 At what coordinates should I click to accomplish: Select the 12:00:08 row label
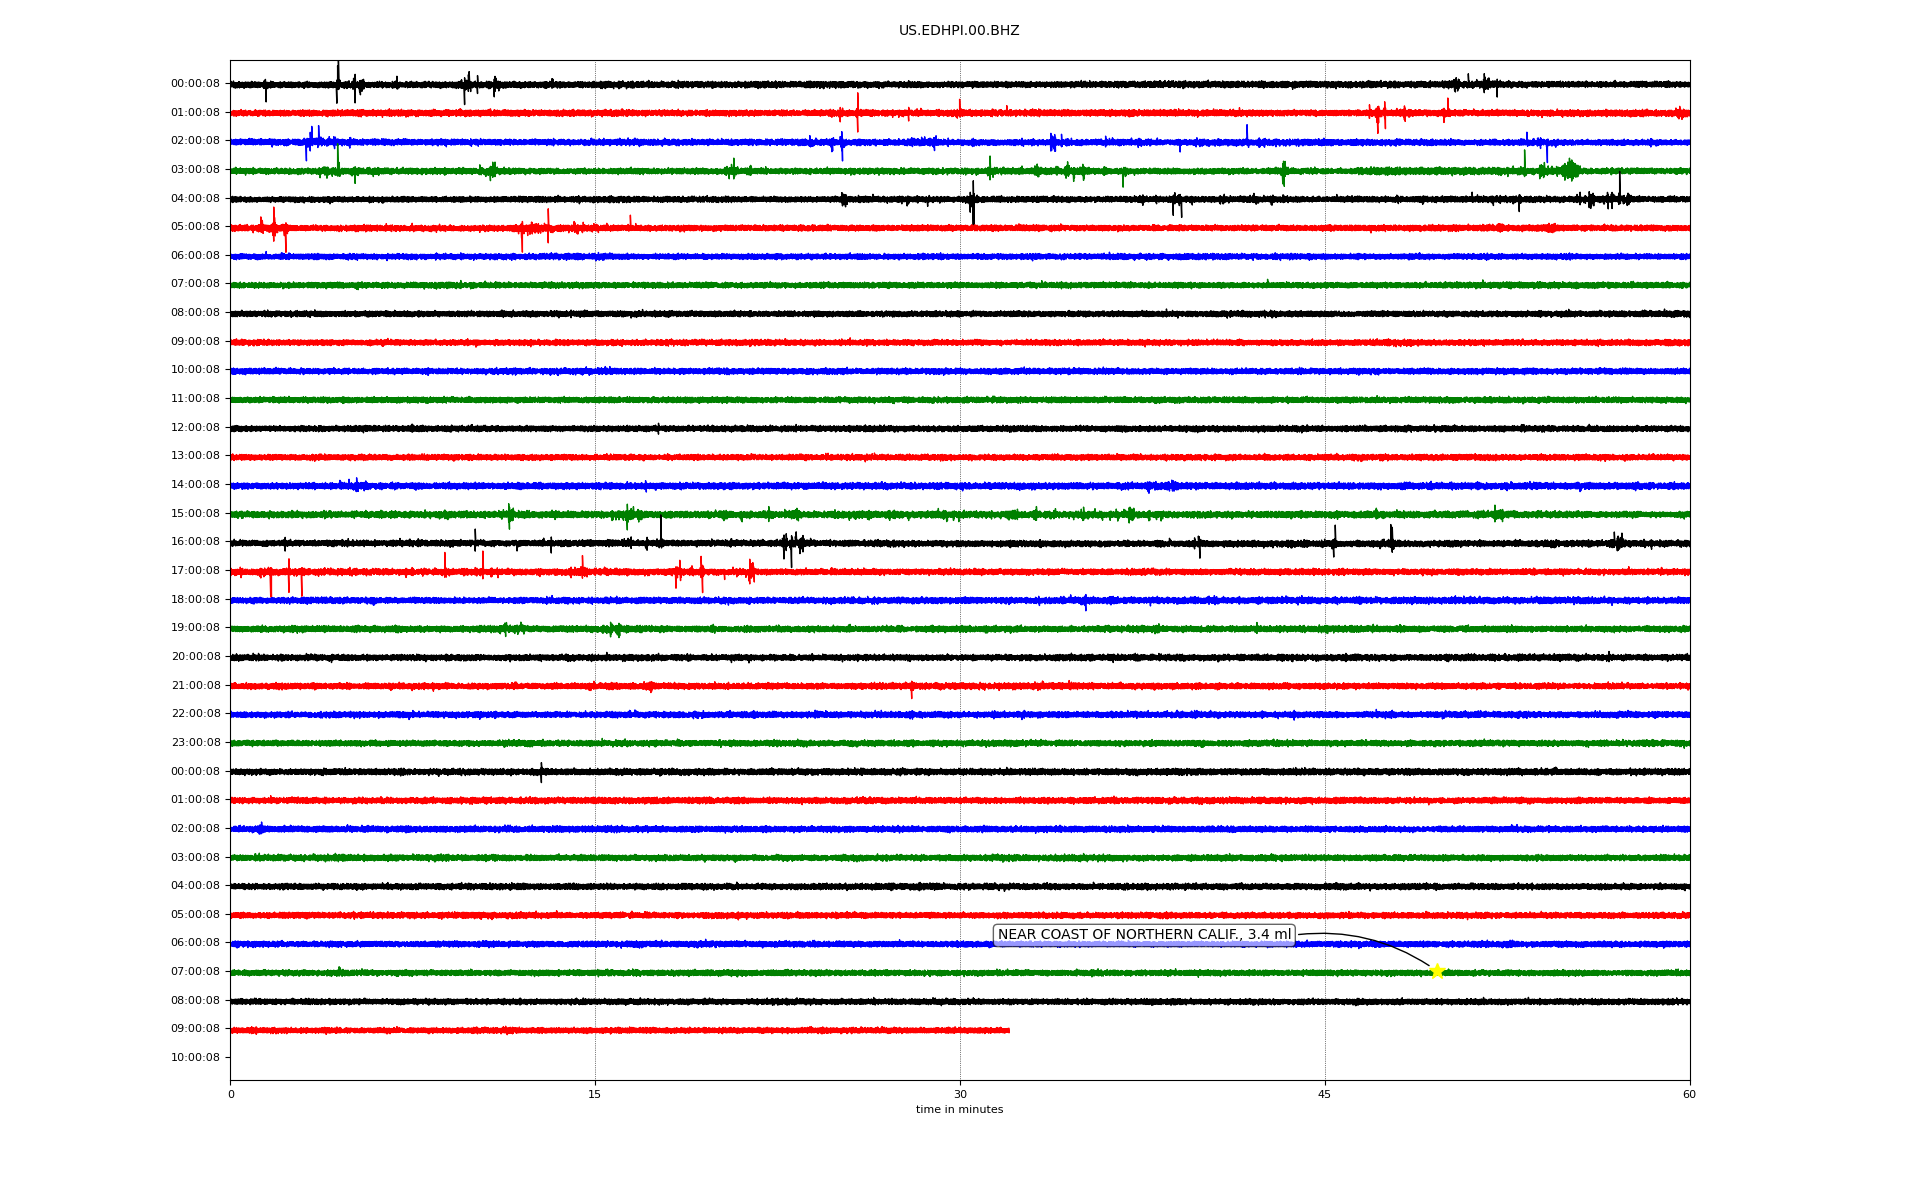195,428
